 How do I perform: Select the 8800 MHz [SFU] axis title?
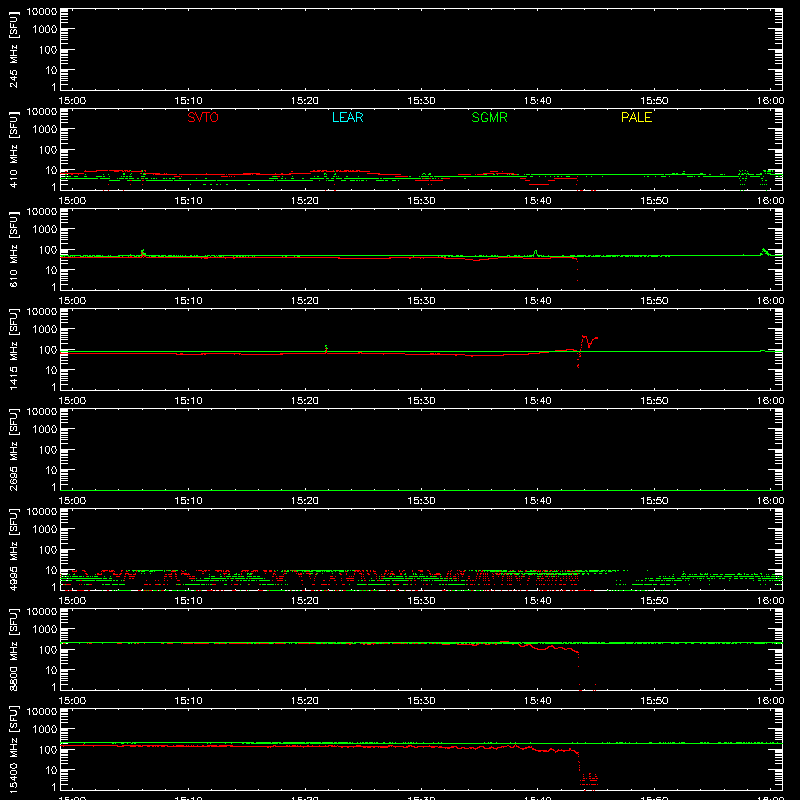click(x=14, y=649)
